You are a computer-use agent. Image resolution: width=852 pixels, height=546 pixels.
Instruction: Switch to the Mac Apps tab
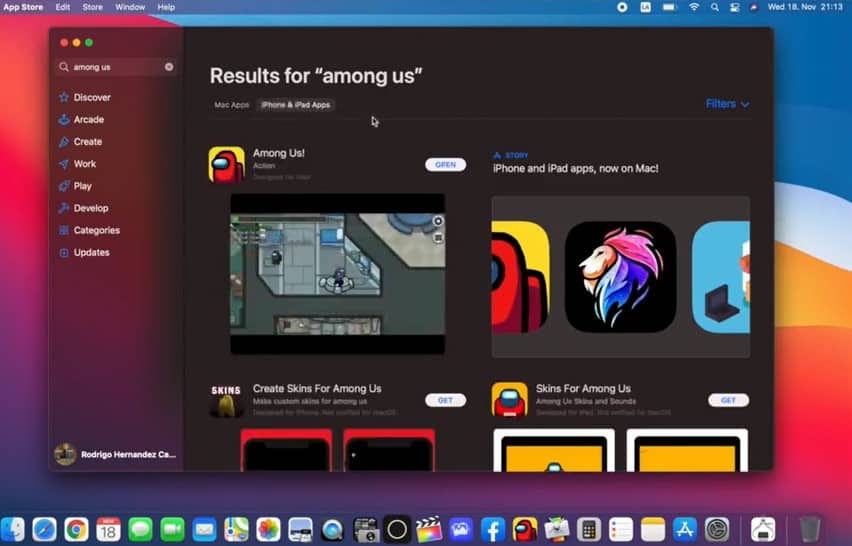pos(231,105)
